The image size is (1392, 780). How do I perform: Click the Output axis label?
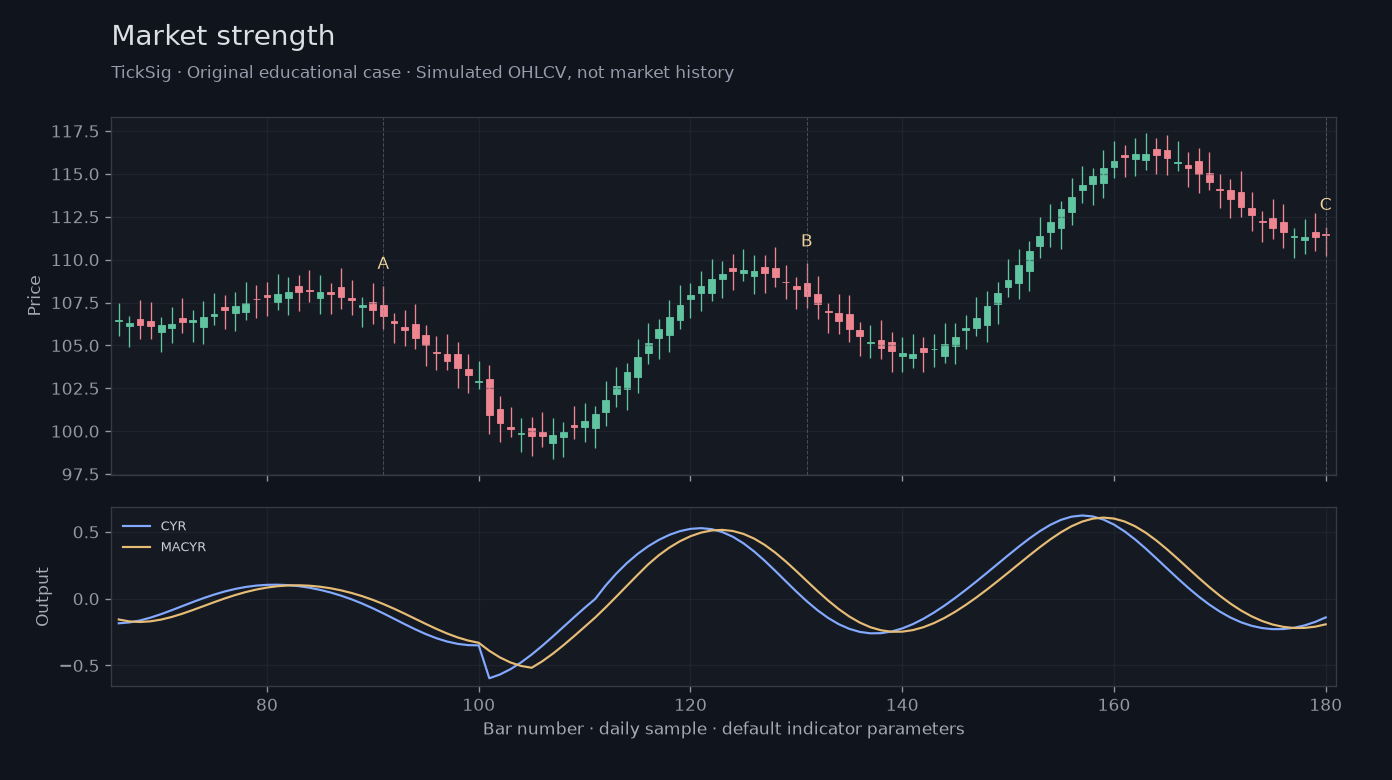pos(43,597)
